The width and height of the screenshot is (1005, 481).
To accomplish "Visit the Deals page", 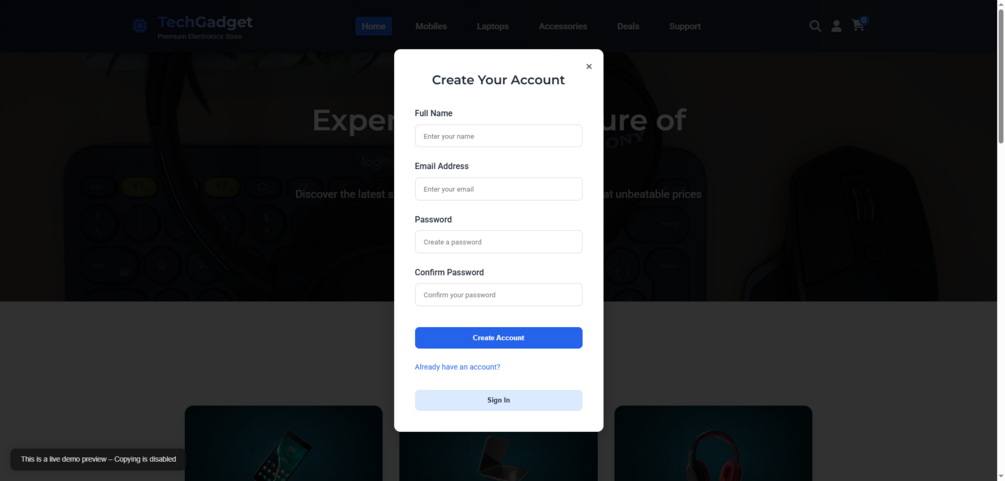I will coord(628,26).
